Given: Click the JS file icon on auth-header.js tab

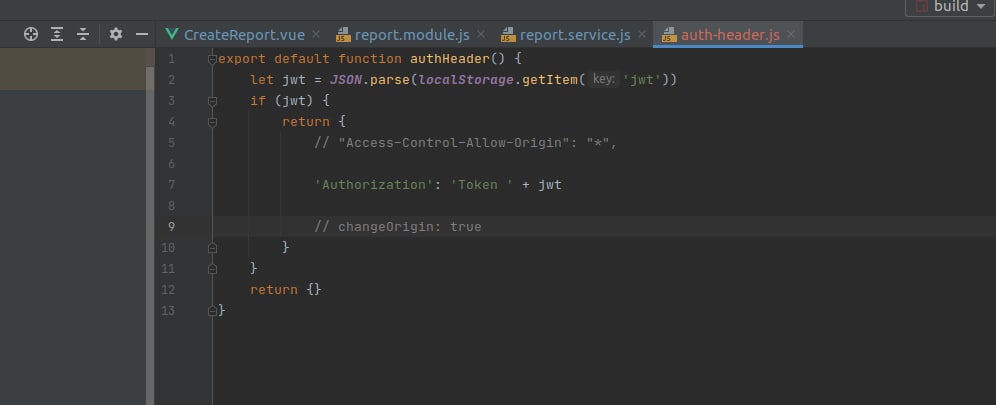Looking at the screenshot, I should [x=669, y=35].
